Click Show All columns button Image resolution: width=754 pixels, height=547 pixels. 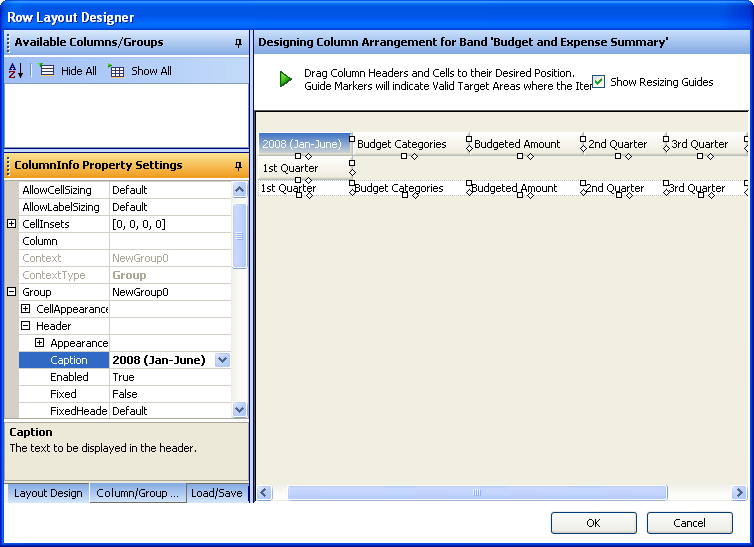140,71
